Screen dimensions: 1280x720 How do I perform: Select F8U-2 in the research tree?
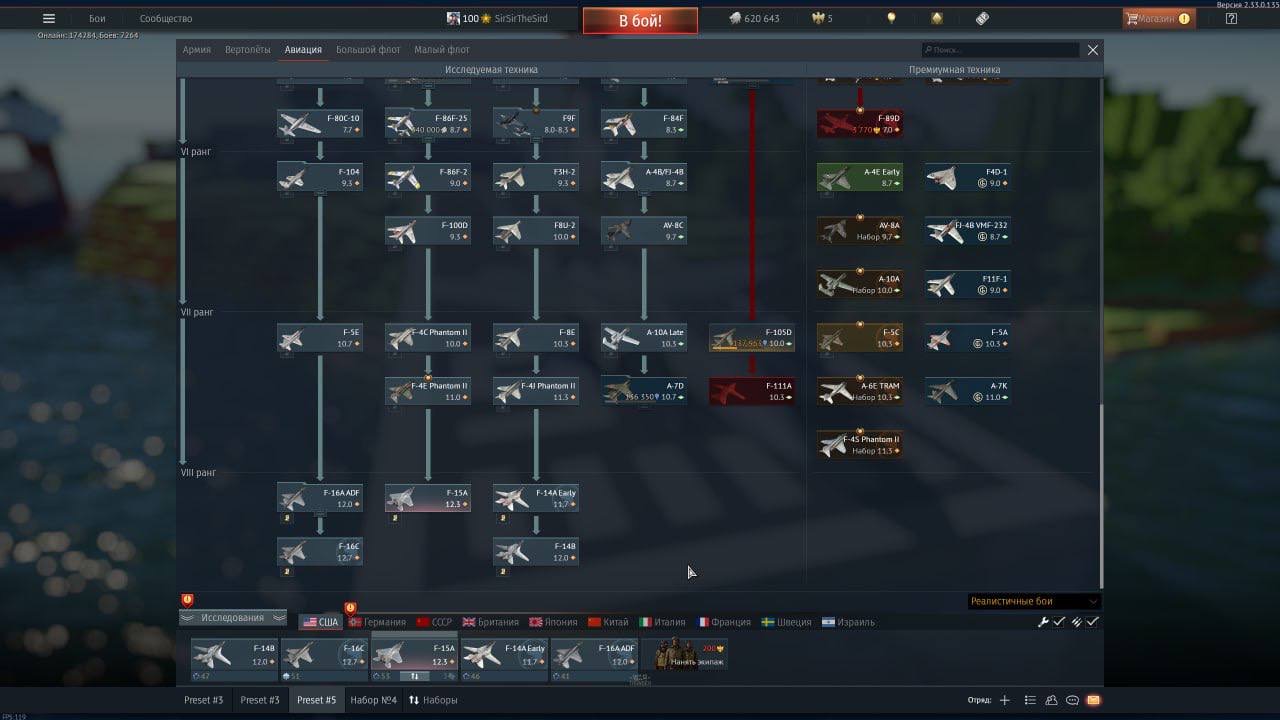click(x=536, y=231)
